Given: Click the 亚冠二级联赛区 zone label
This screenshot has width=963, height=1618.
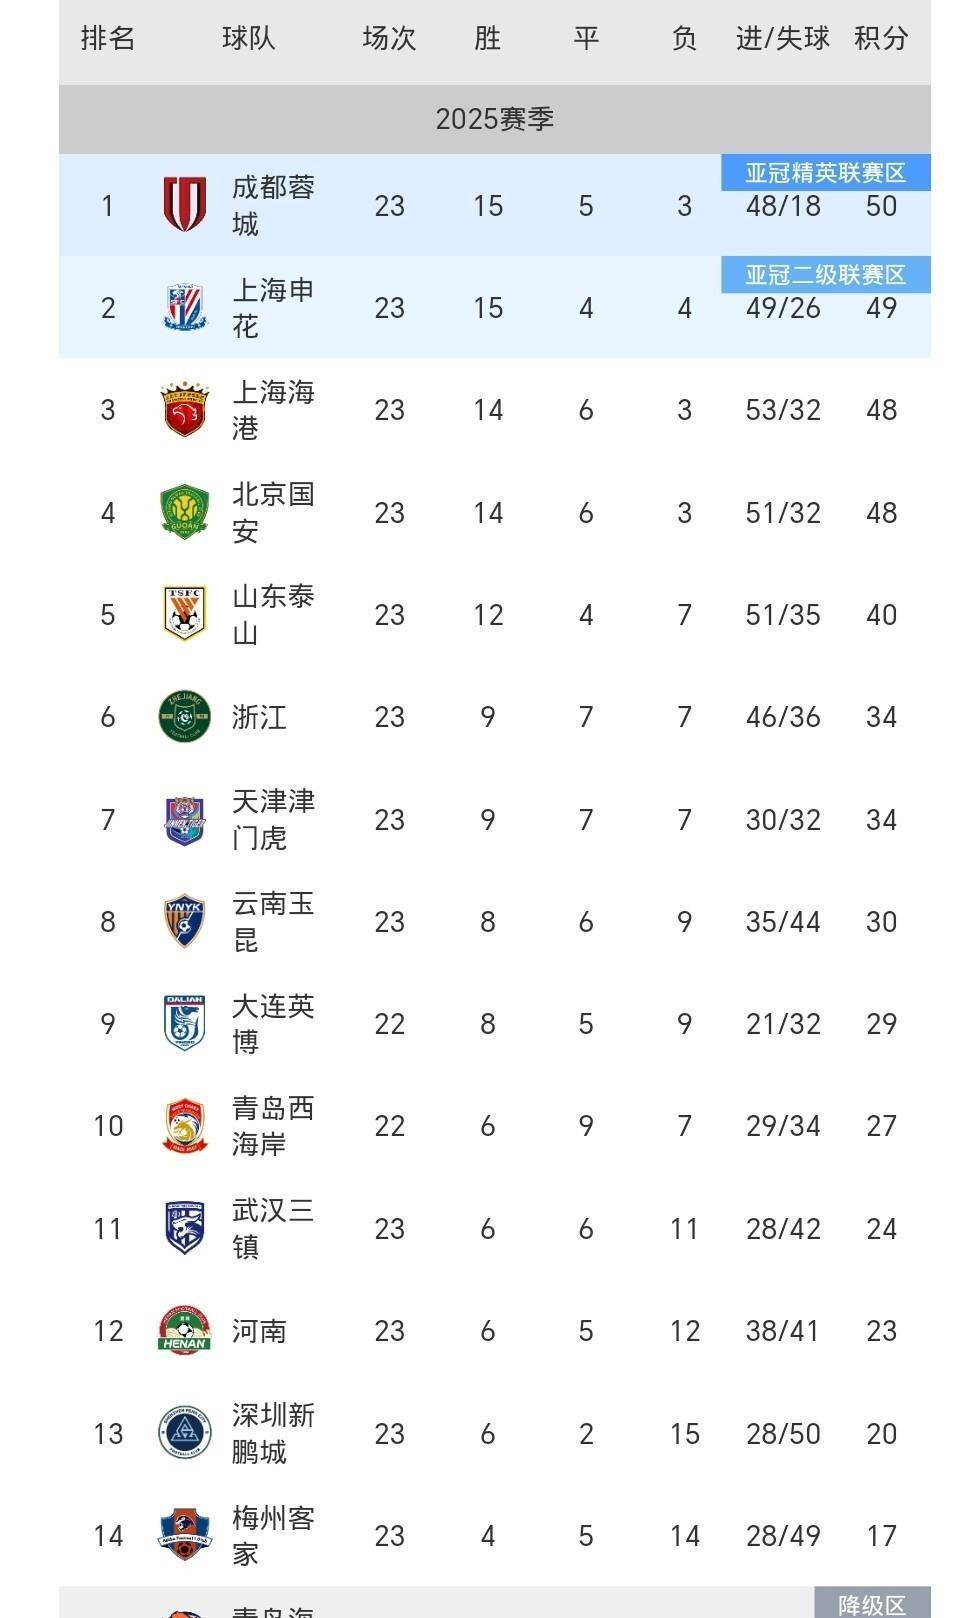Looking at the screenshot, I should pyautogui.click(x=826, y=274).
